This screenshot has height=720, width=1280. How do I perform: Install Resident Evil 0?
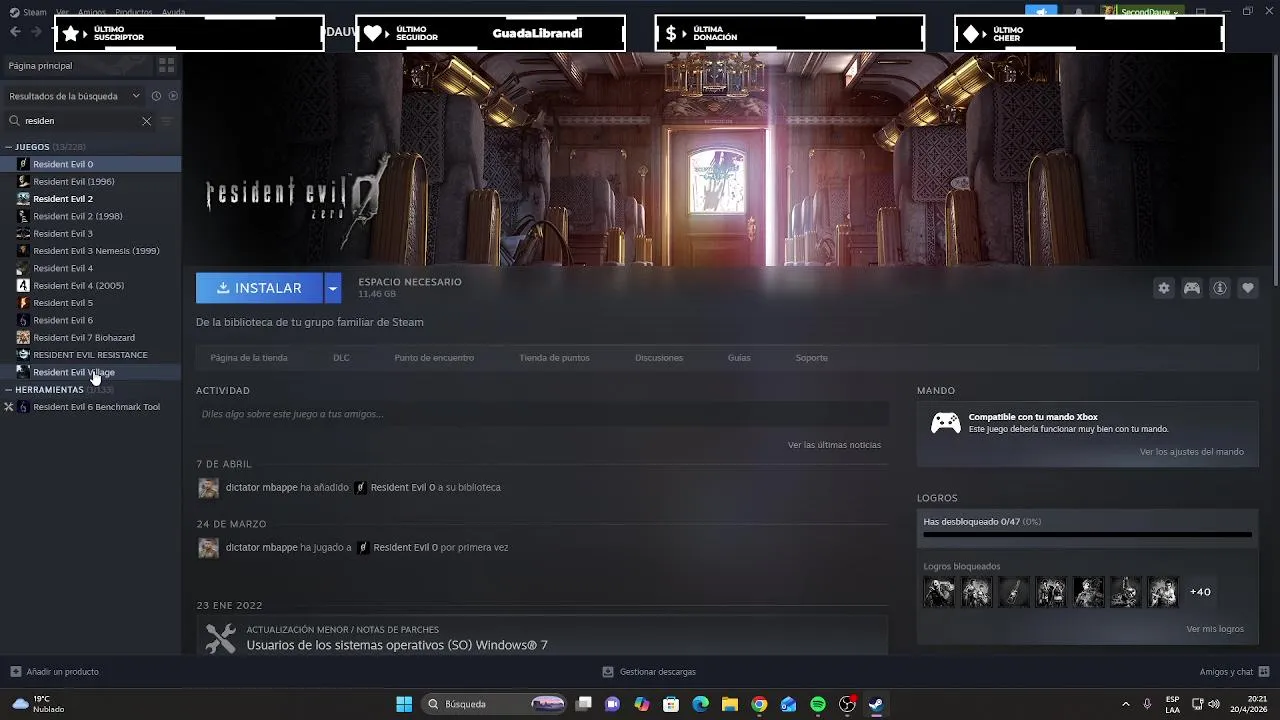259,288
